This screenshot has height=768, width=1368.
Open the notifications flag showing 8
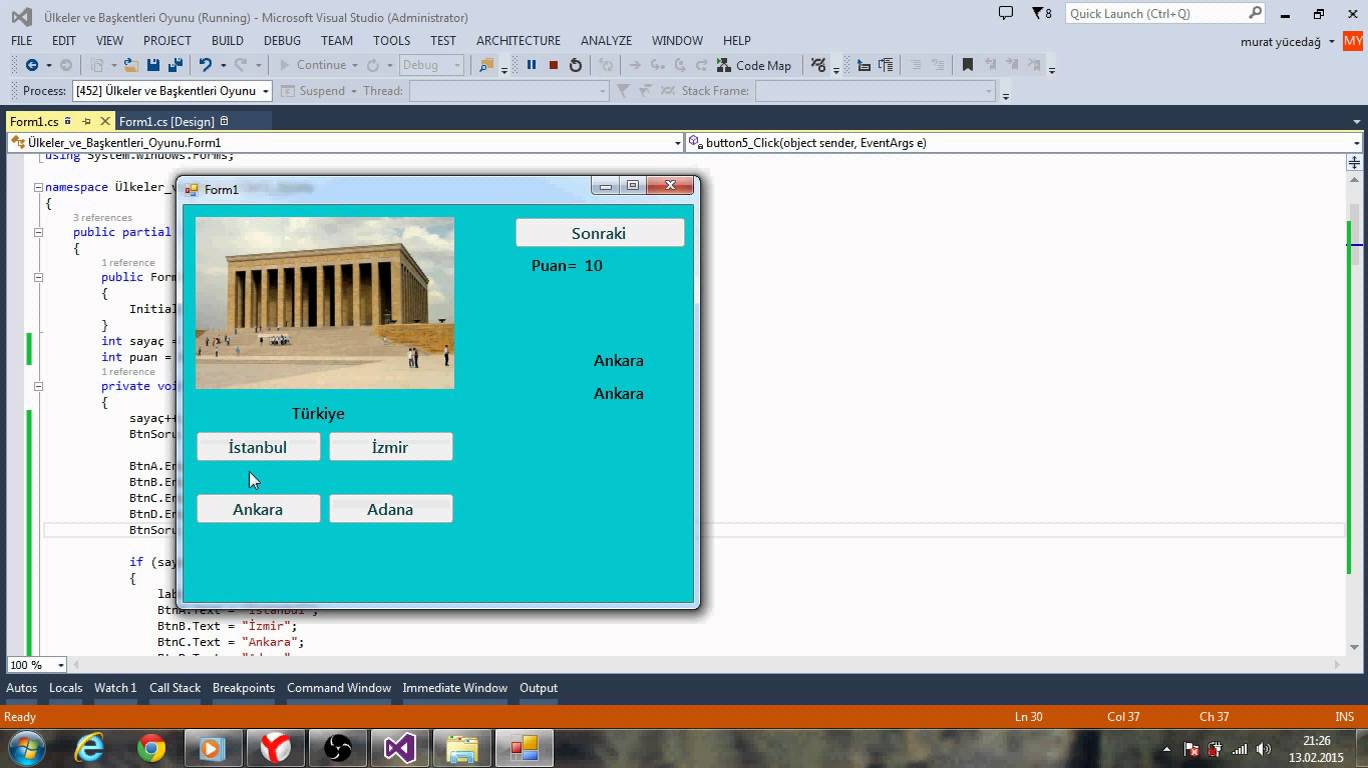point(1042,13)
